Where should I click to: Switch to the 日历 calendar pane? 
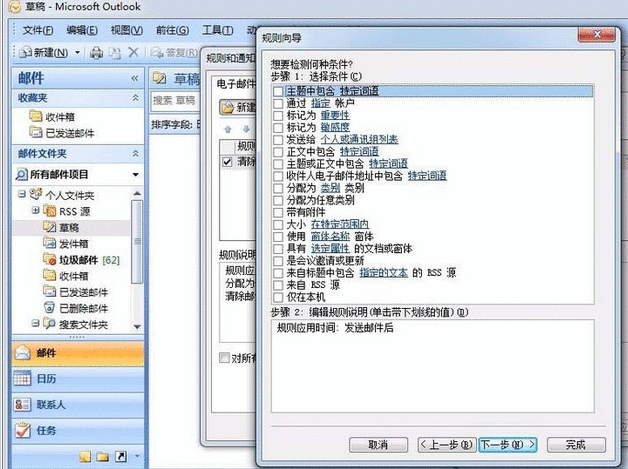point(78,378)
